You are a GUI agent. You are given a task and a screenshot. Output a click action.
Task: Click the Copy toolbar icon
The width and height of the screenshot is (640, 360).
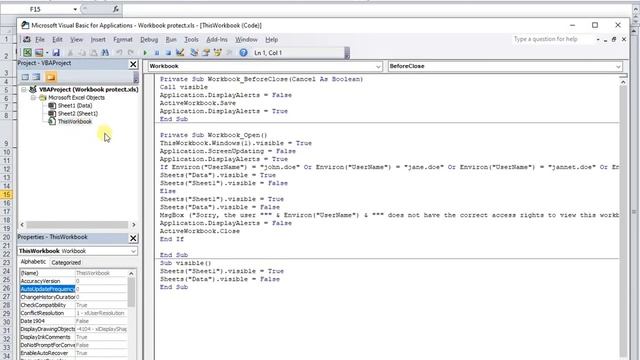(x=82, y=53)
